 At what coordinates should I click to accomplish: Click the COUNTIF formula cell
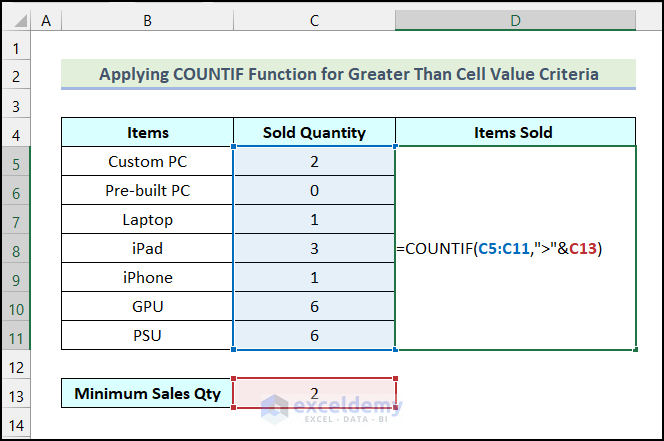[x=515, y=249]
